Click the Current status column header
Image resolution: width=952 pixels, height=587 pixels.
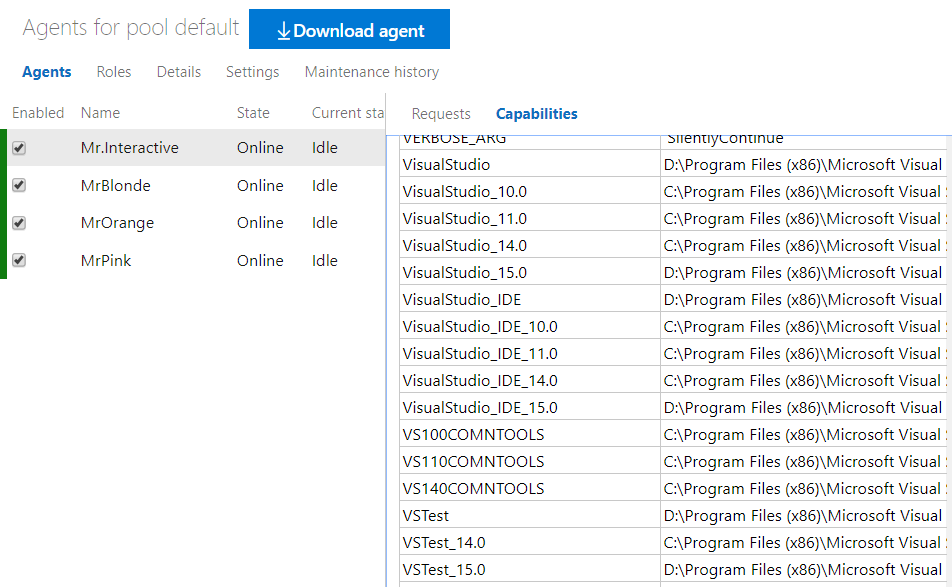click(348, 113)
